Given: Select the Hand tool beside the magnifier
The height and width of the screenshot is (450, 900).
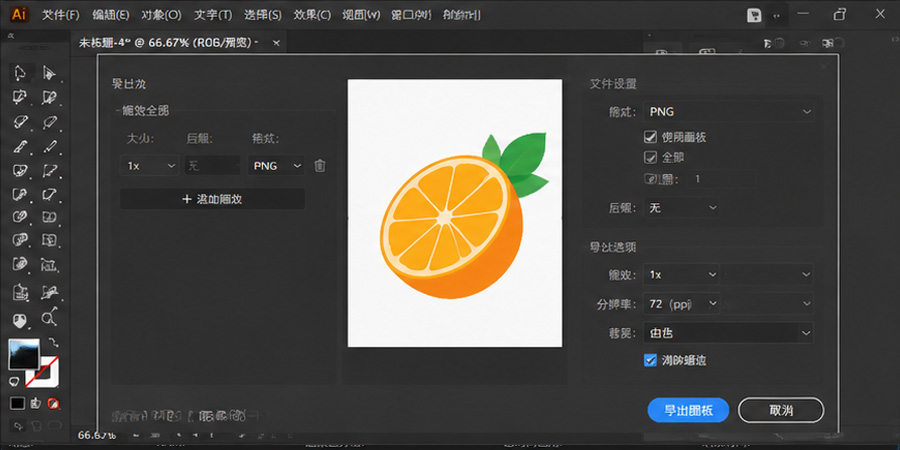Looking at the screenshot, I should click(x=20, y=320).
